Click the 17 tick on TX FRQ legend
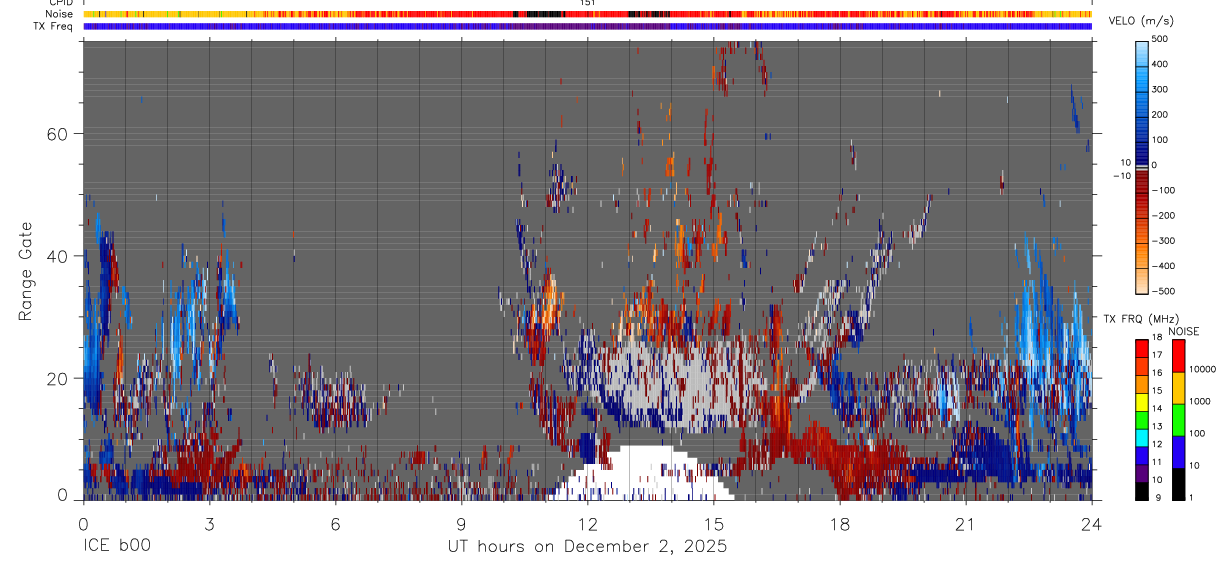The width and height of the screenshot is (1228, 567). click(1158, 355)
